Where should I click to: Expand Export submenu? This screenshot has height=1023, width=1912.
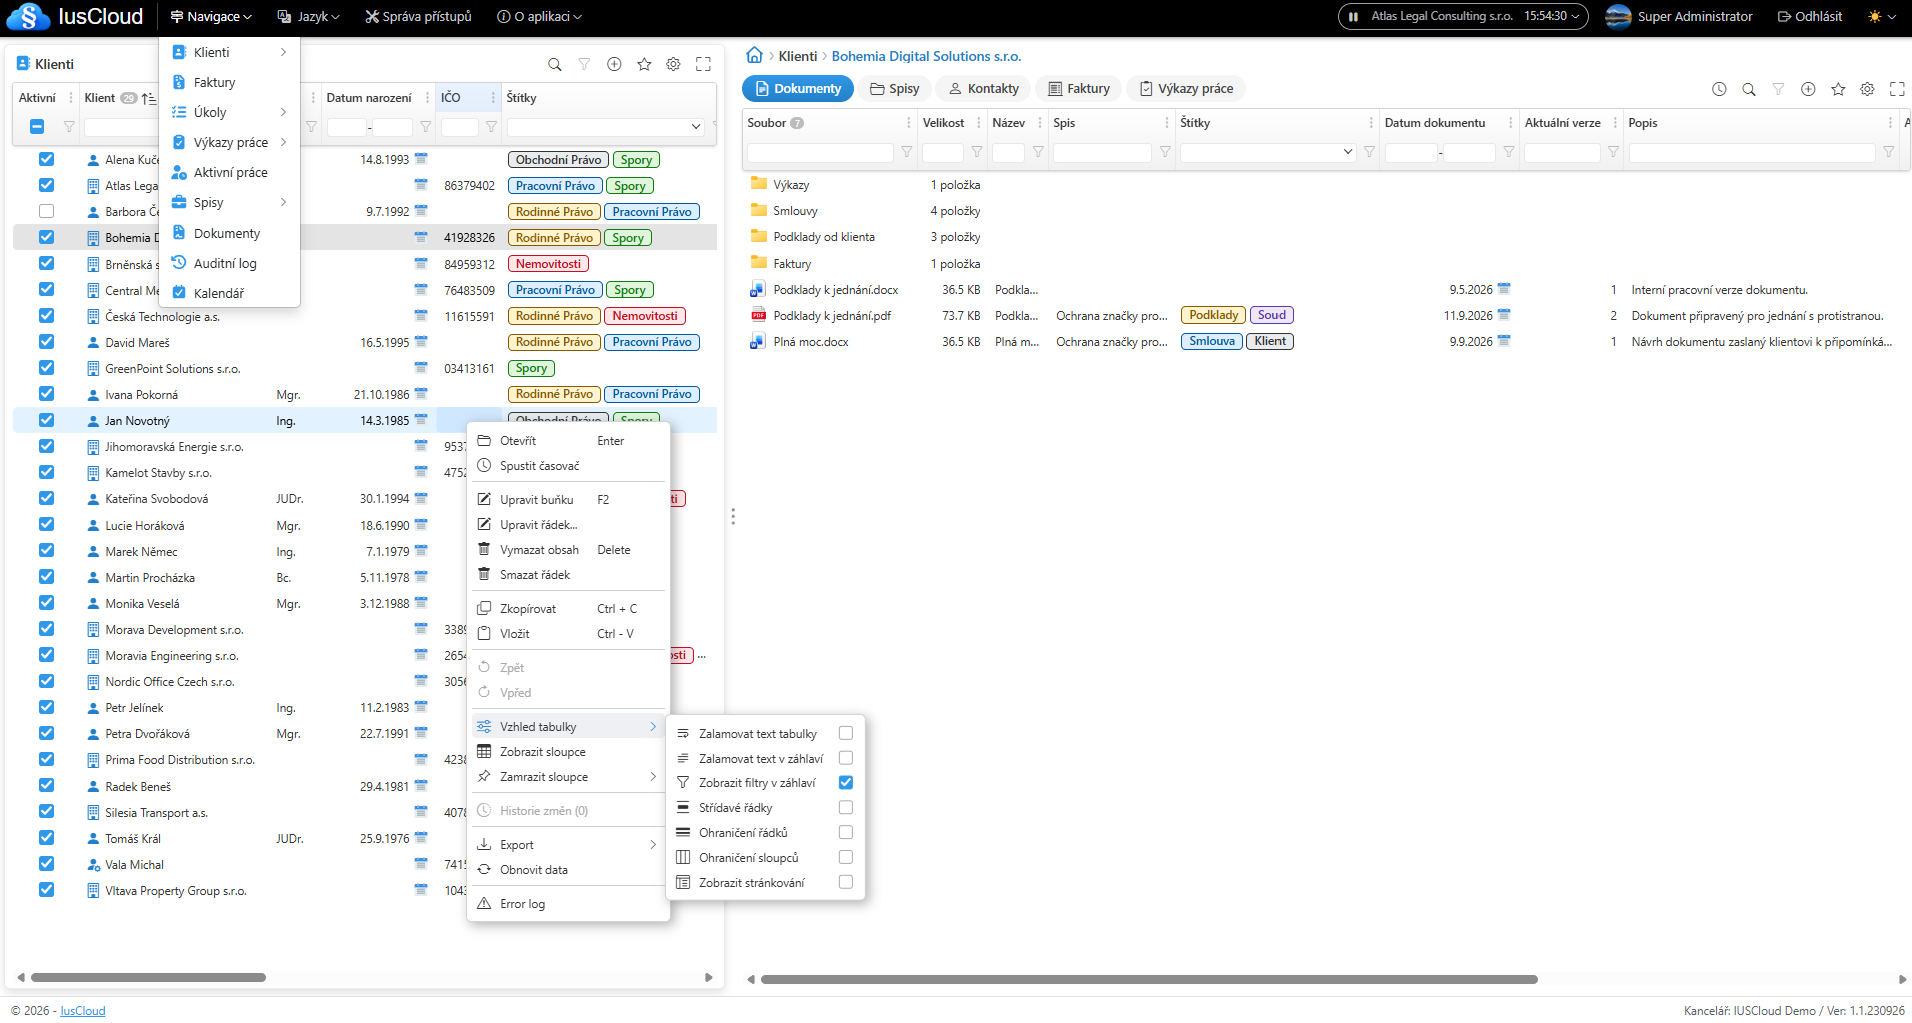click(568, 844)
